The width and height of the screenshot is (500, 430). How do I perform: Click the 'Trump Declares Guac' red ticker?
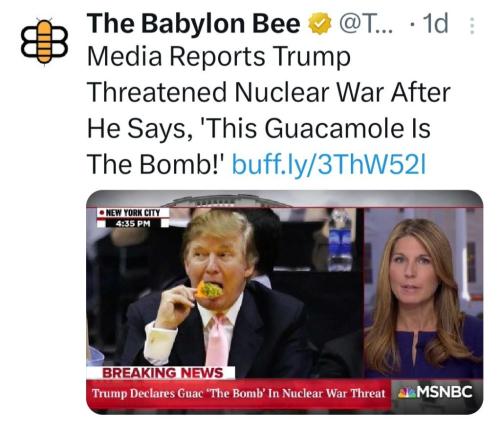tap(238, 394)
